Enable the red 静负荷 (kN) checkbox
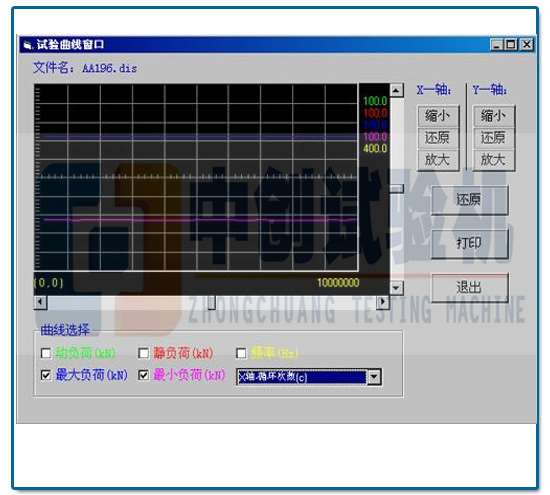The height and width of the screenshot is (495, 550). tap(143, 353)
